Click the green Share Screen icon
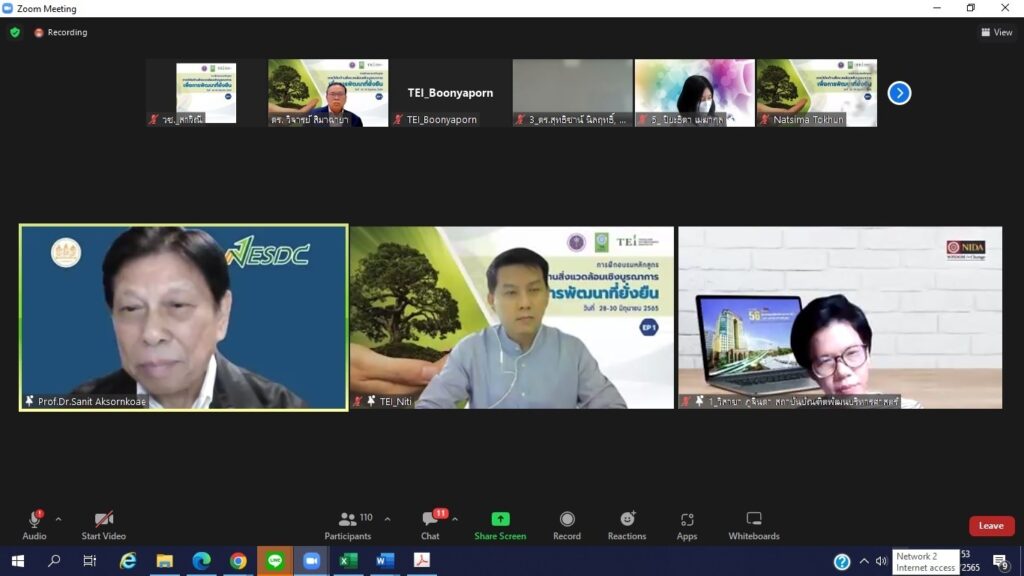This screenshot has width=1024, height=576. pyautogui.click(x=500, y=520)
